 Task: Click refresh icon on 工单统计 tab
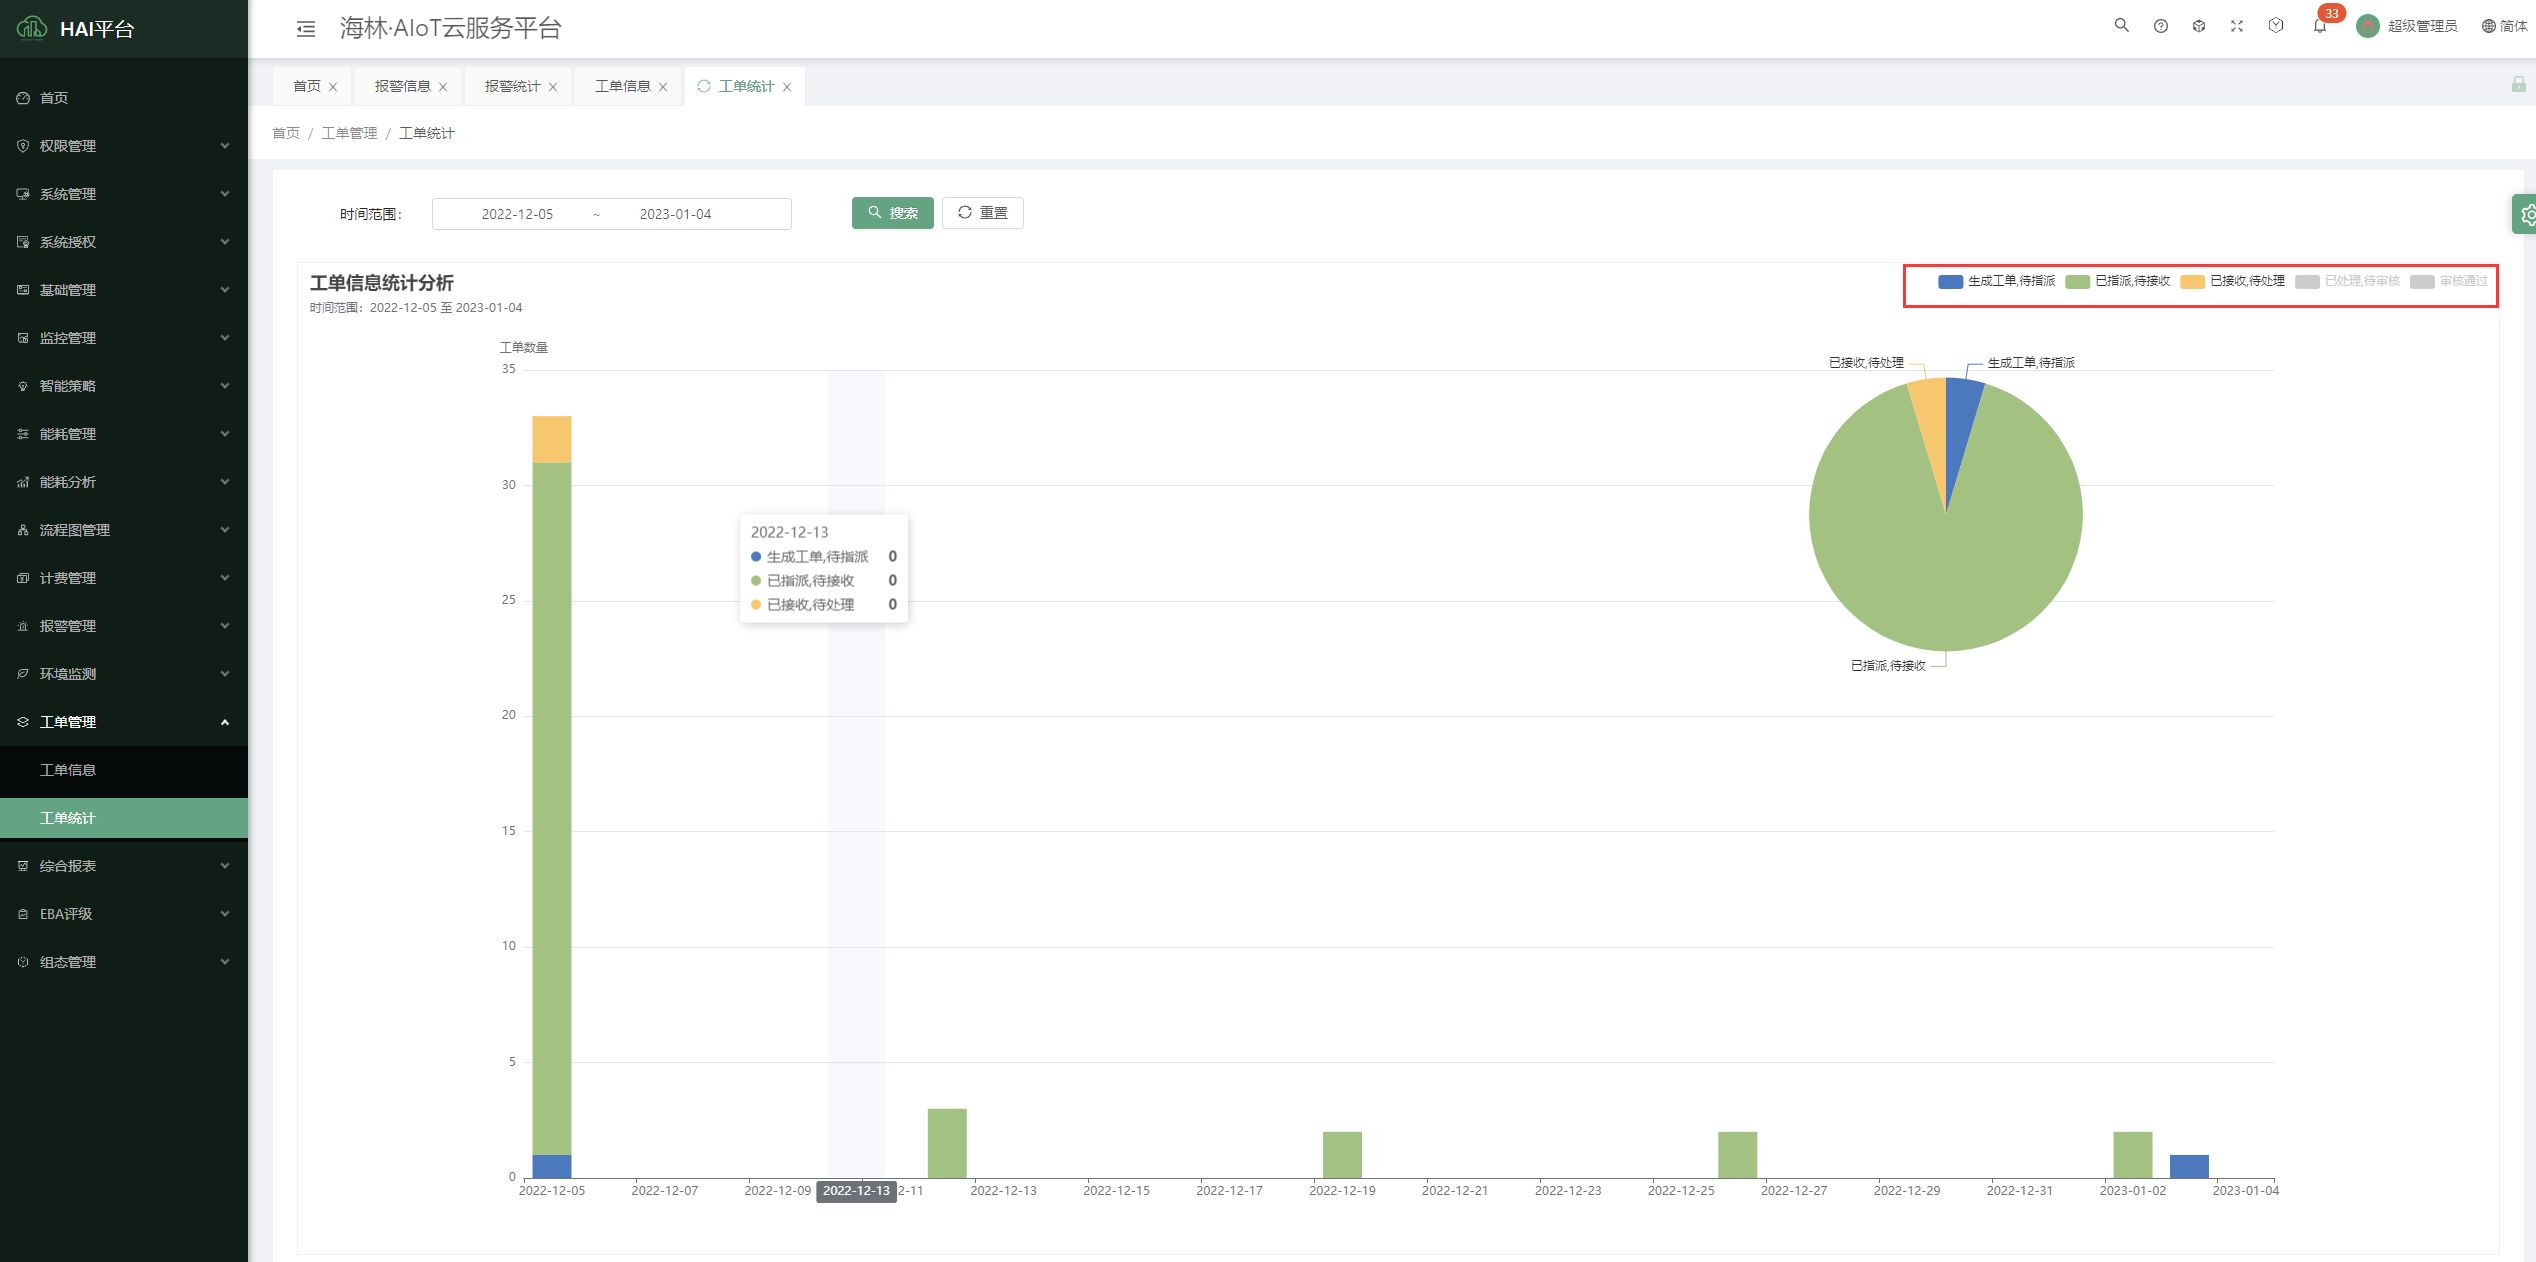[x=704, y=86]
